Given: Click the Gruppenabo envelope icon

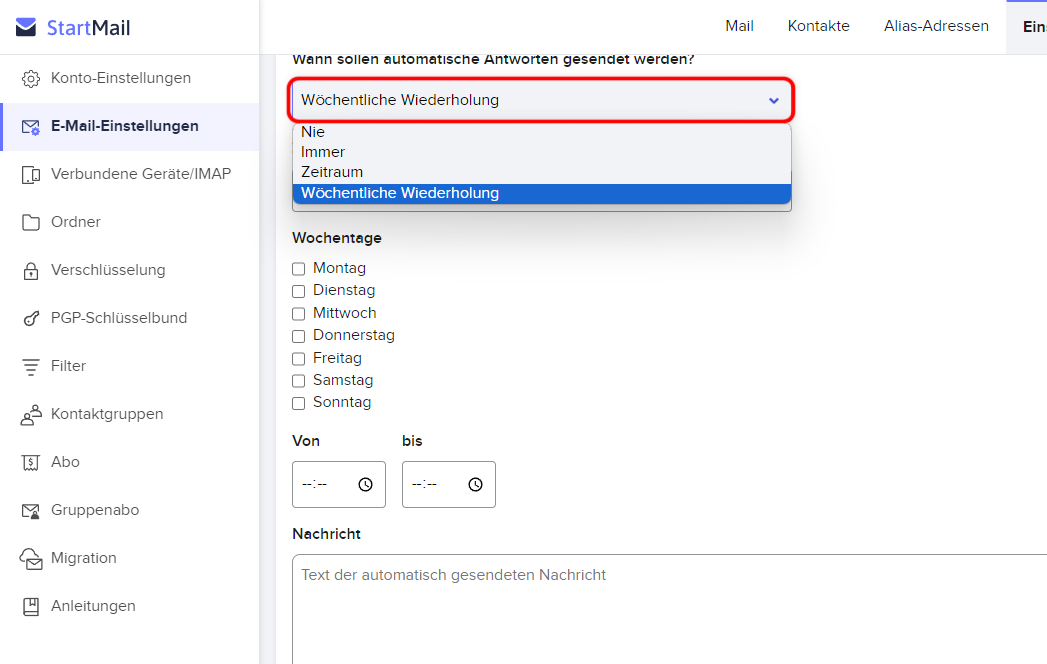Looking at the screenshot, I should tap(31, 511).
